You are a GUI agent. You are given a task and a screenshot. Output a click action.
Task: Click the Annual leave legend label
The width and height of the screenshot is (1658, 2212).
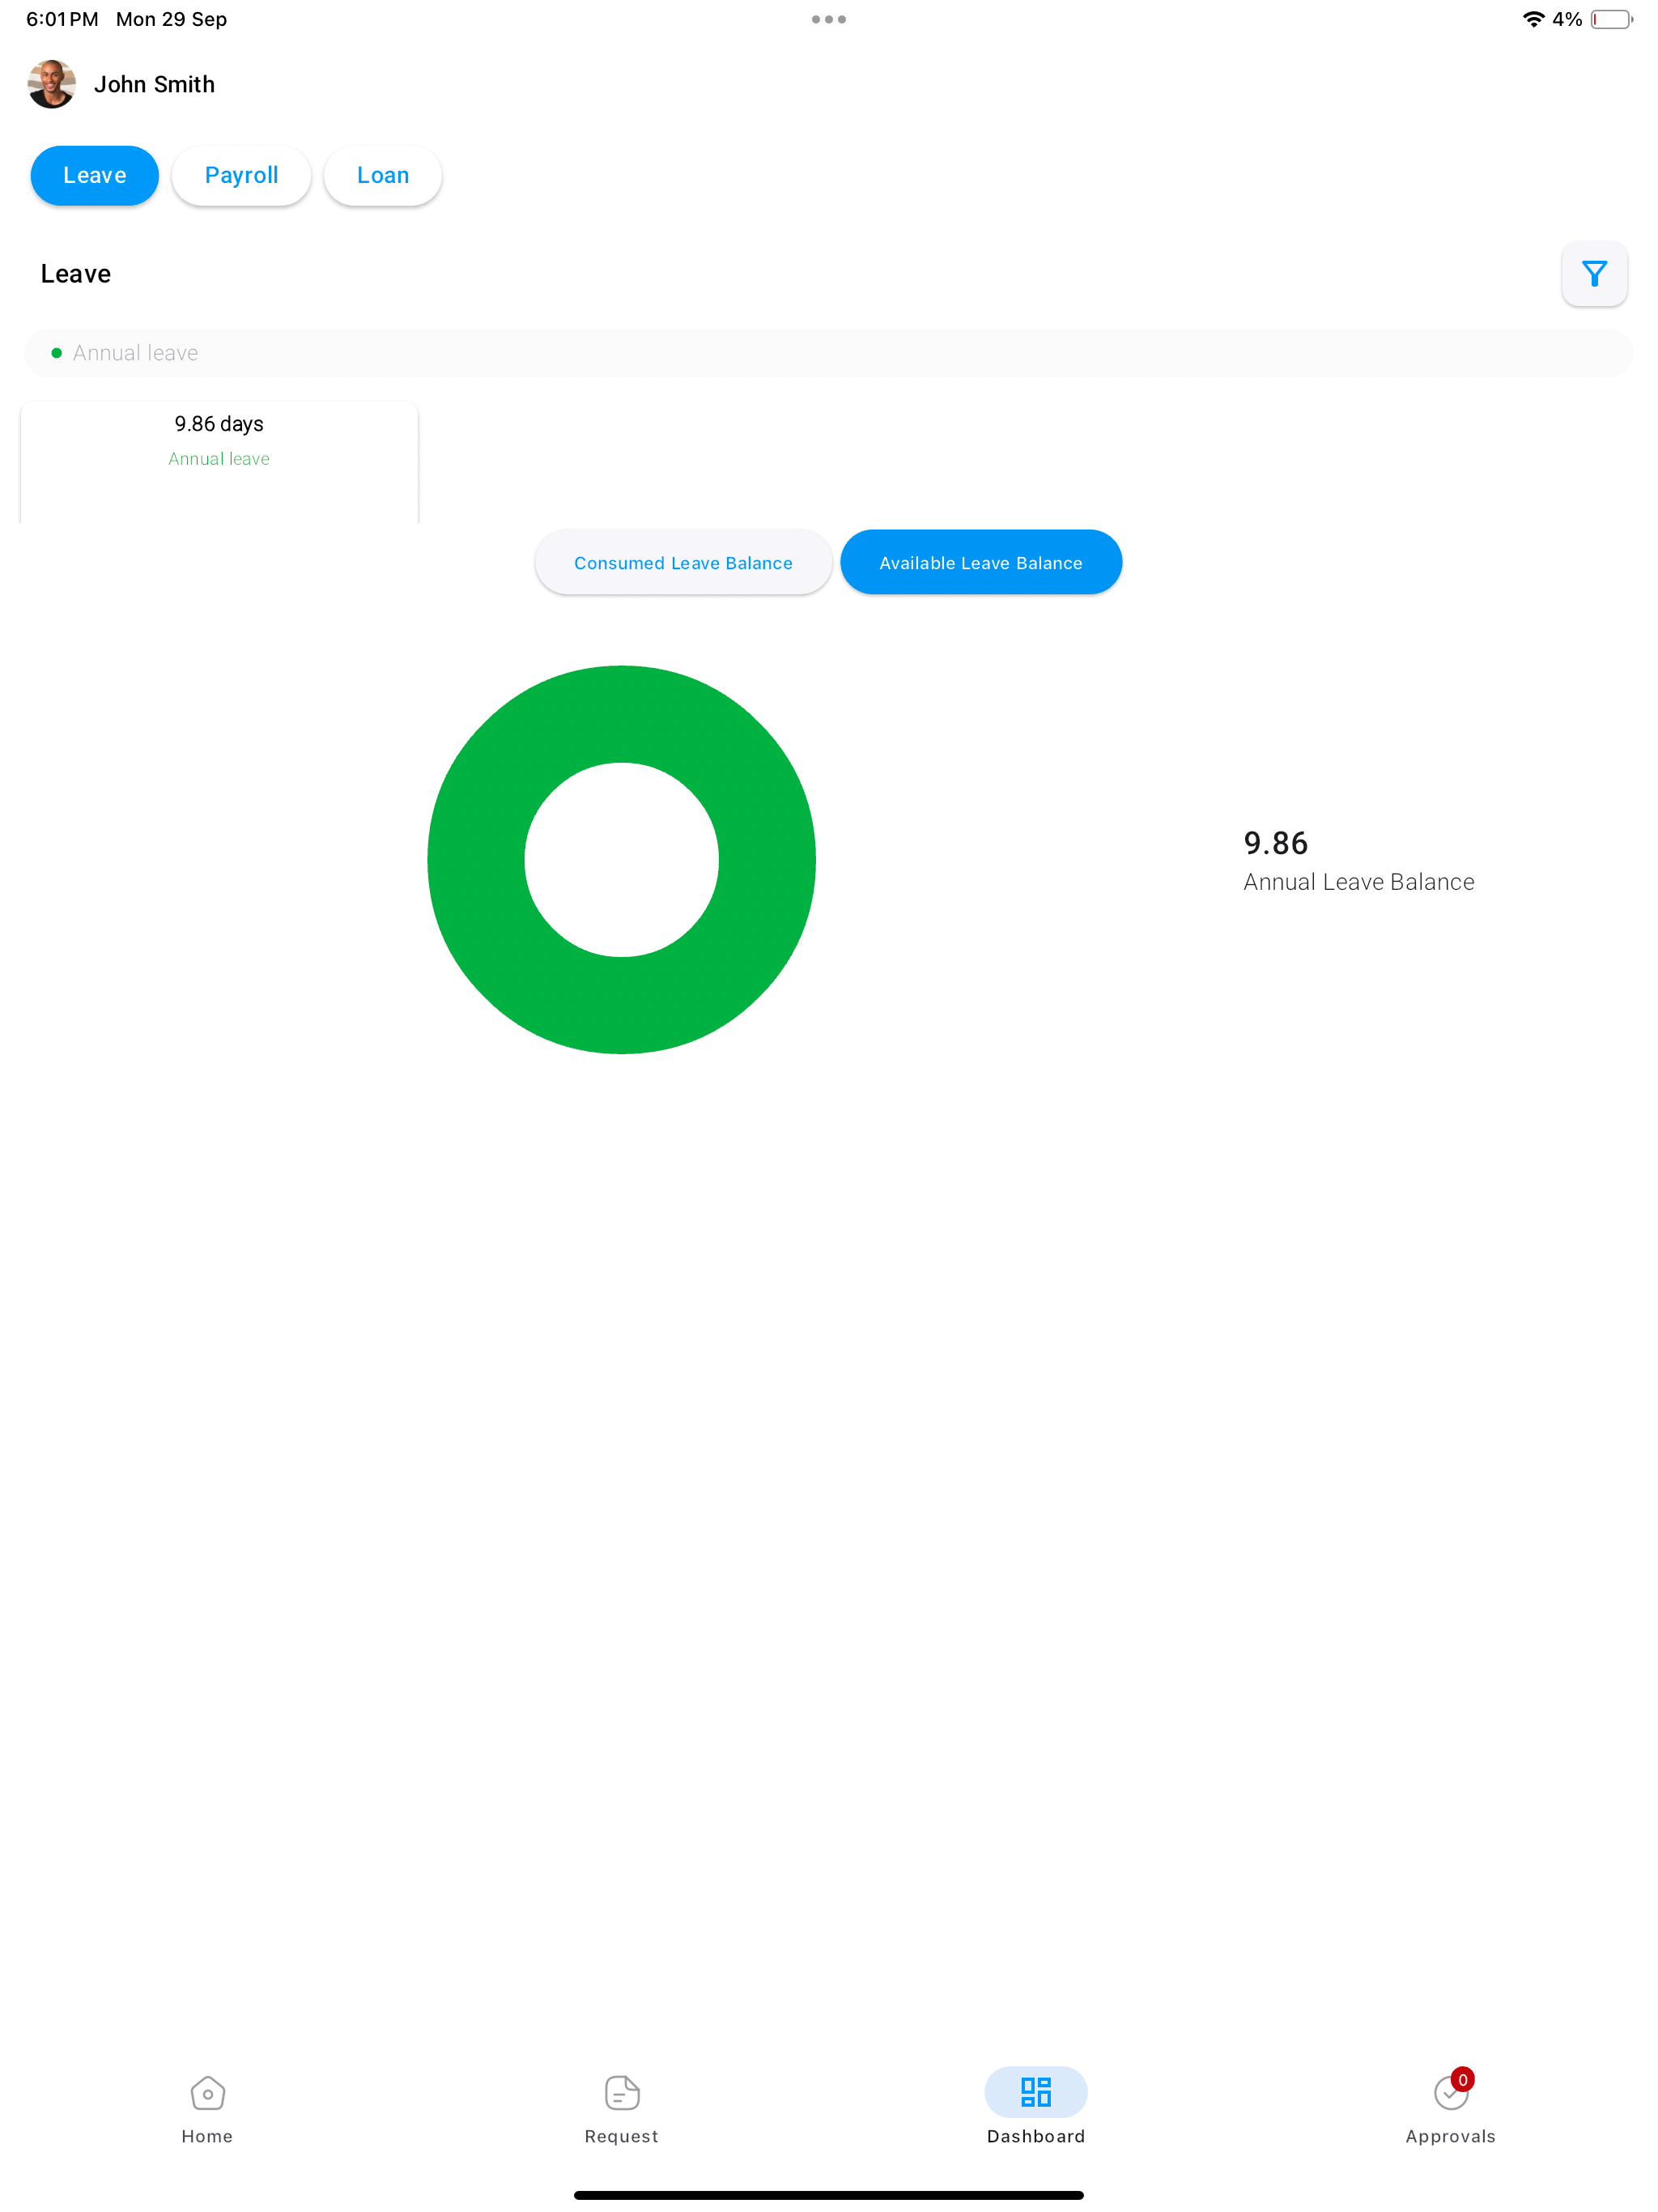coord(135,353)
